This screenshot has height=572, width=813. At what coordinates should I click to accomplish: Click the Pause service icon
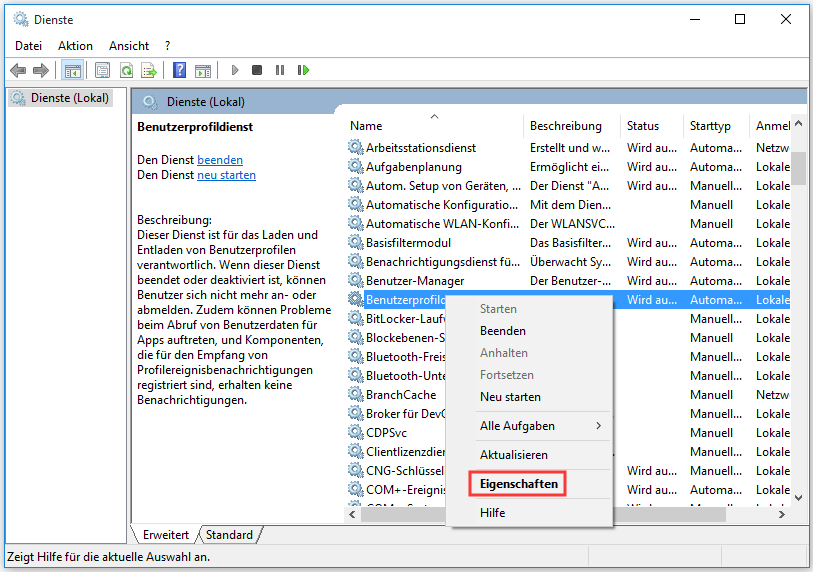(x=280, y=69)
